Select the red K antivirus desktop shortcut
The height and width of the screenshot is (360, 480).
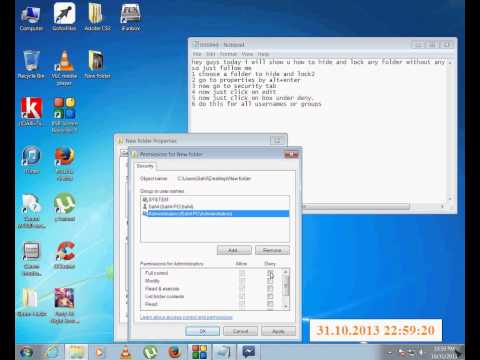tap(31, 112)
